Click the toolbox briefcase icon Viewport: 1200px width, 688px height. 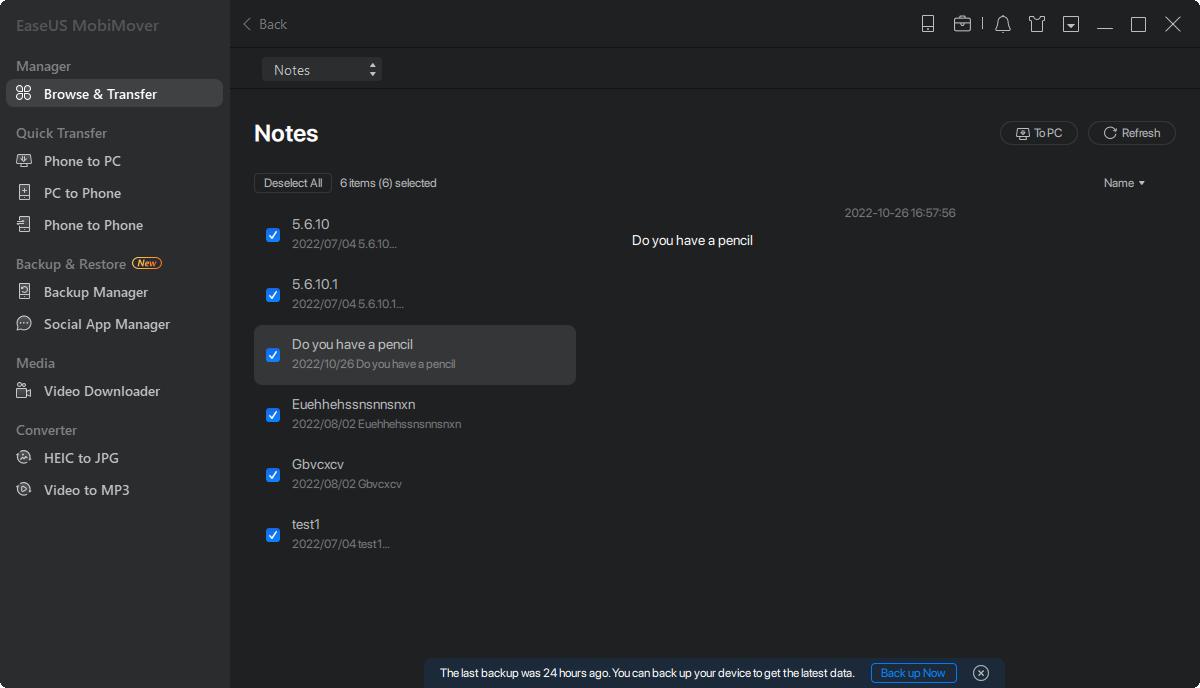pos(962,24)
